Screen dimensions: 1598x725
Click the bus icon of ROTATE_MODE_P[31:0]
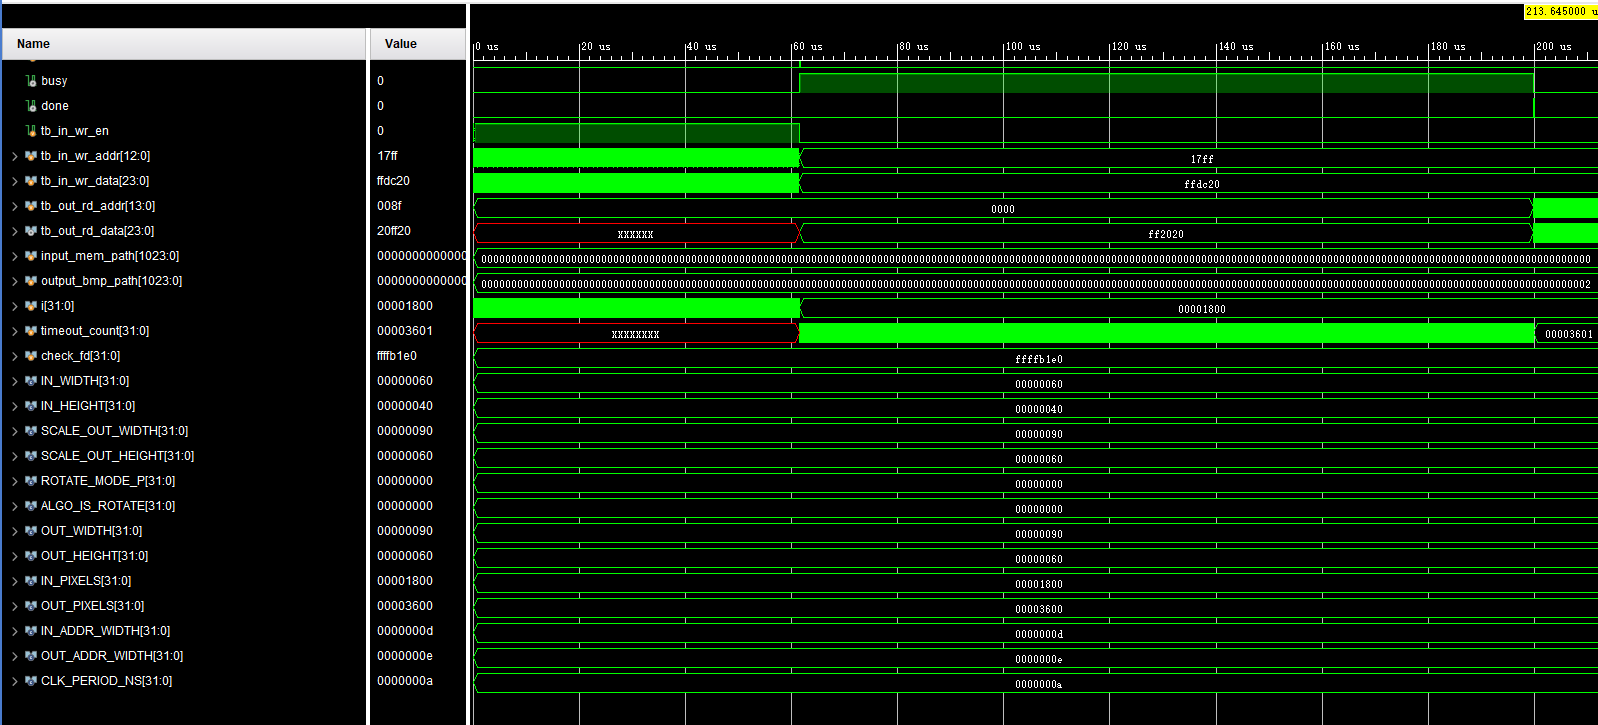pyautogui.click(x=31, y=481)
